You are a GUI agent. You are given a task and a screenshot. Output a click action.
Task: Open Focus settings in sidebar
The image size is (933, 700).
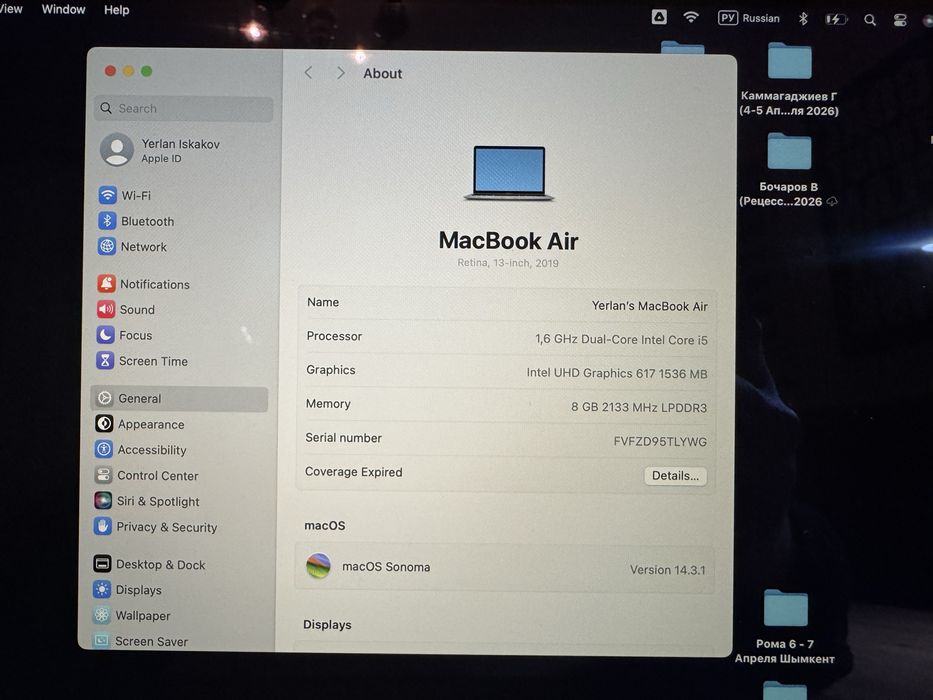tap(124, 335)
